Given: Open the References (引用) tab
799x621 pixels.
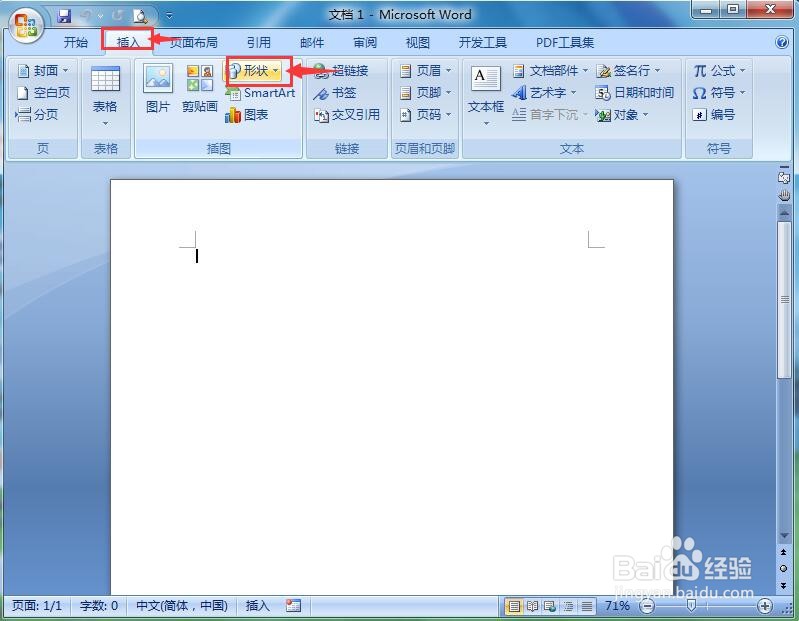Looking at the screenshot, I should pyautogui.click(x=259, y=42).
